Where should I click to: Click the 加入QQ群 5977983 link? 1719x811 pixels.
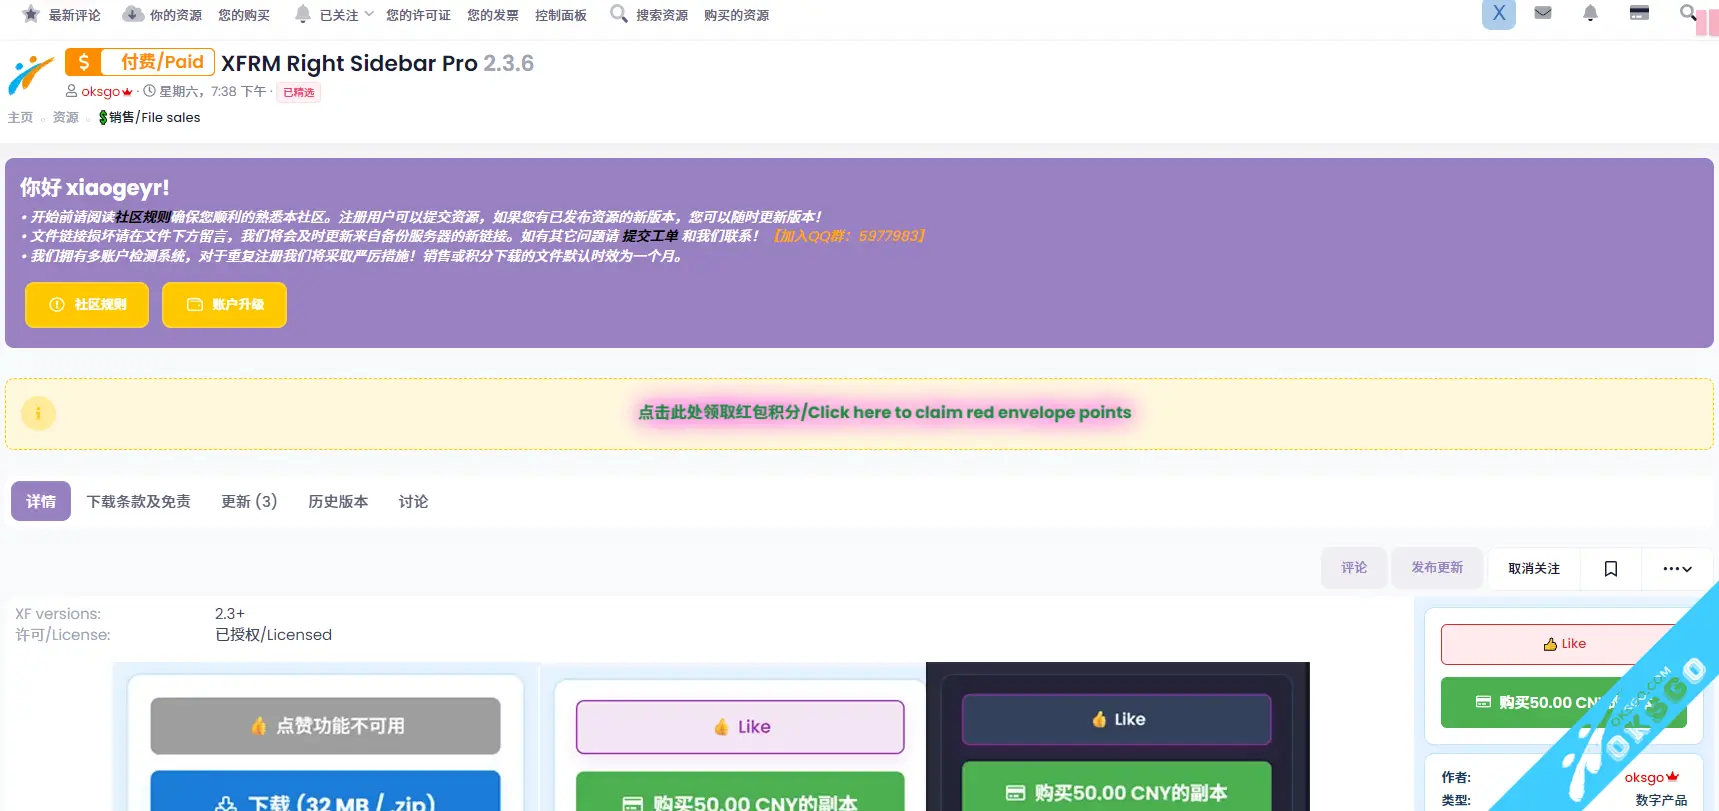pos(850,236)
